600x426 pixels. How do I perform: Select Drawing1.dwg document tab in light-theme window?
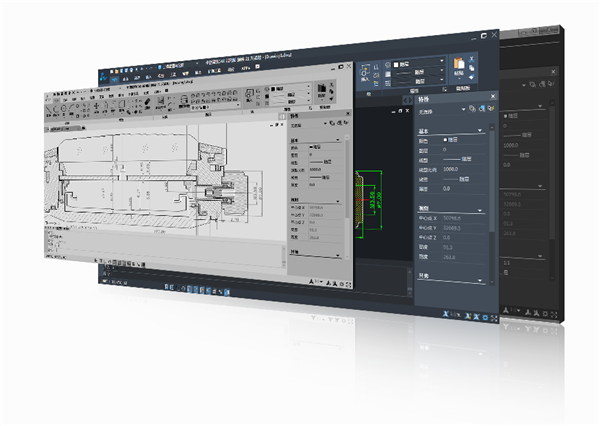pyautogui.click(x=65, y=129)
